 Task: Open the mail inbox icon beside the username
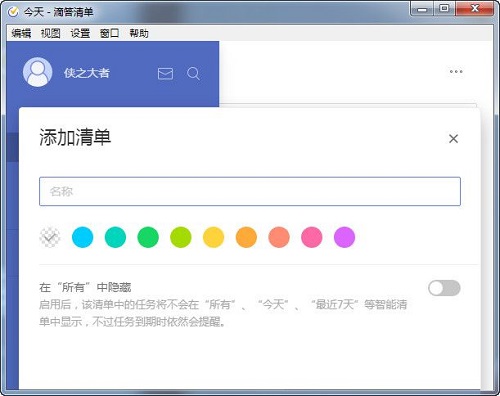(x=165, y=74)
